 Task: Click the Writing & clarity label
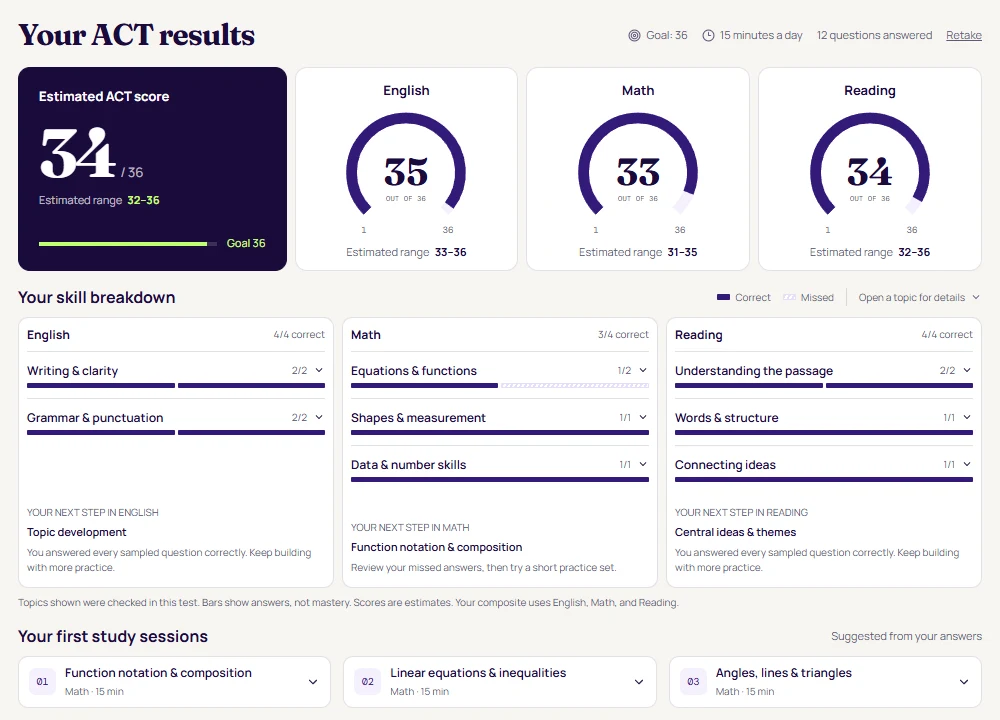pos(72,371)
